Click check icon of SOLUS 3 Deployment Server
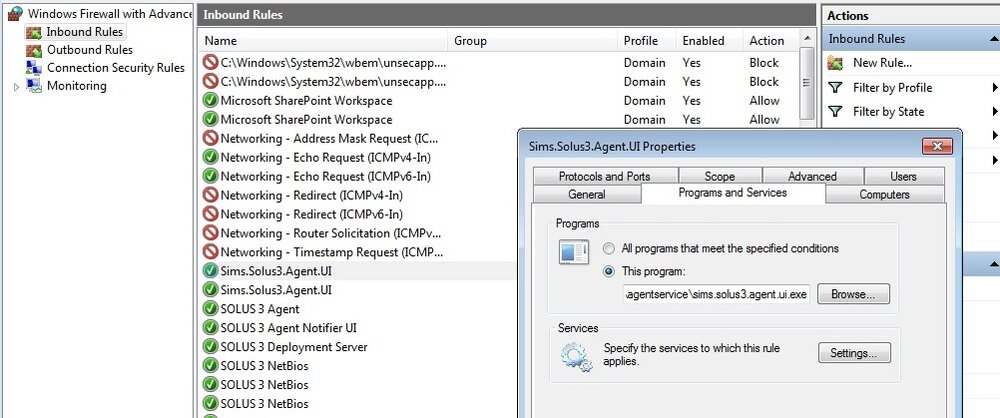The height and width of the screenshot is (418, 1000). click(x=210, y=347)
